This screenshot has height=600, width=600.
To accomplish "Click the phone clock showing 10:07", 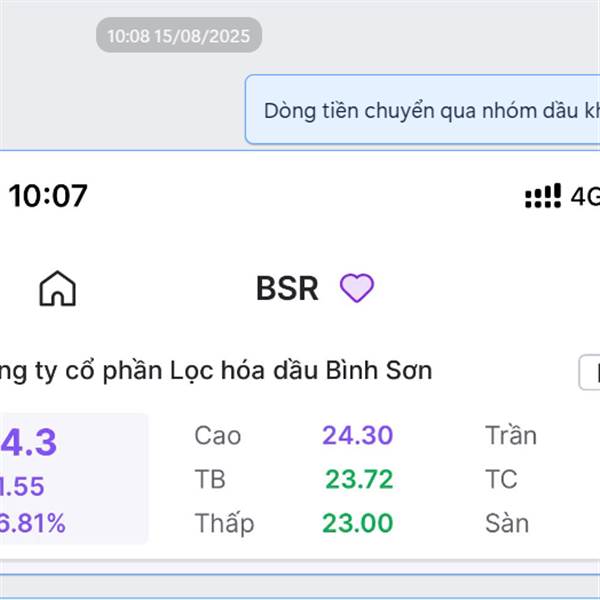I will point(48,196).
